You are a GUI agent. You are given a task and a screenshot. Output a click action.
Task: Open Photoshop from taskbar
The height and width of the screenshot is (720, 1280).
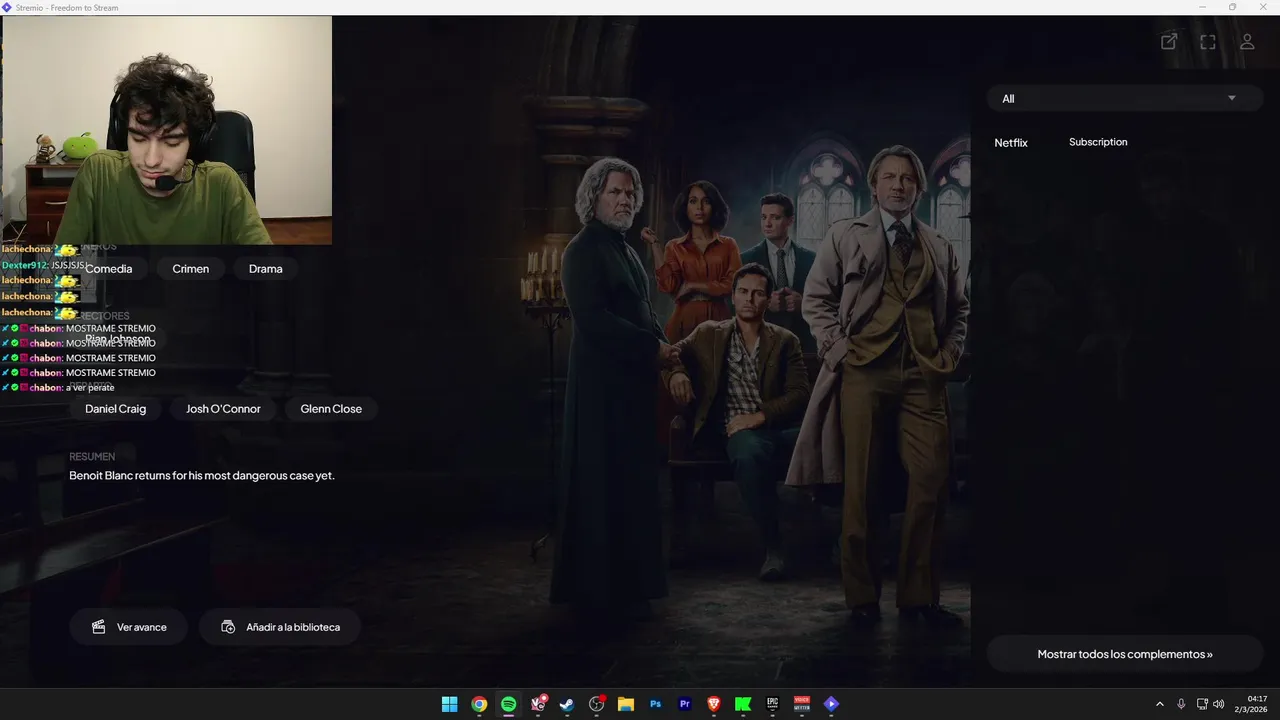point(655,704)
